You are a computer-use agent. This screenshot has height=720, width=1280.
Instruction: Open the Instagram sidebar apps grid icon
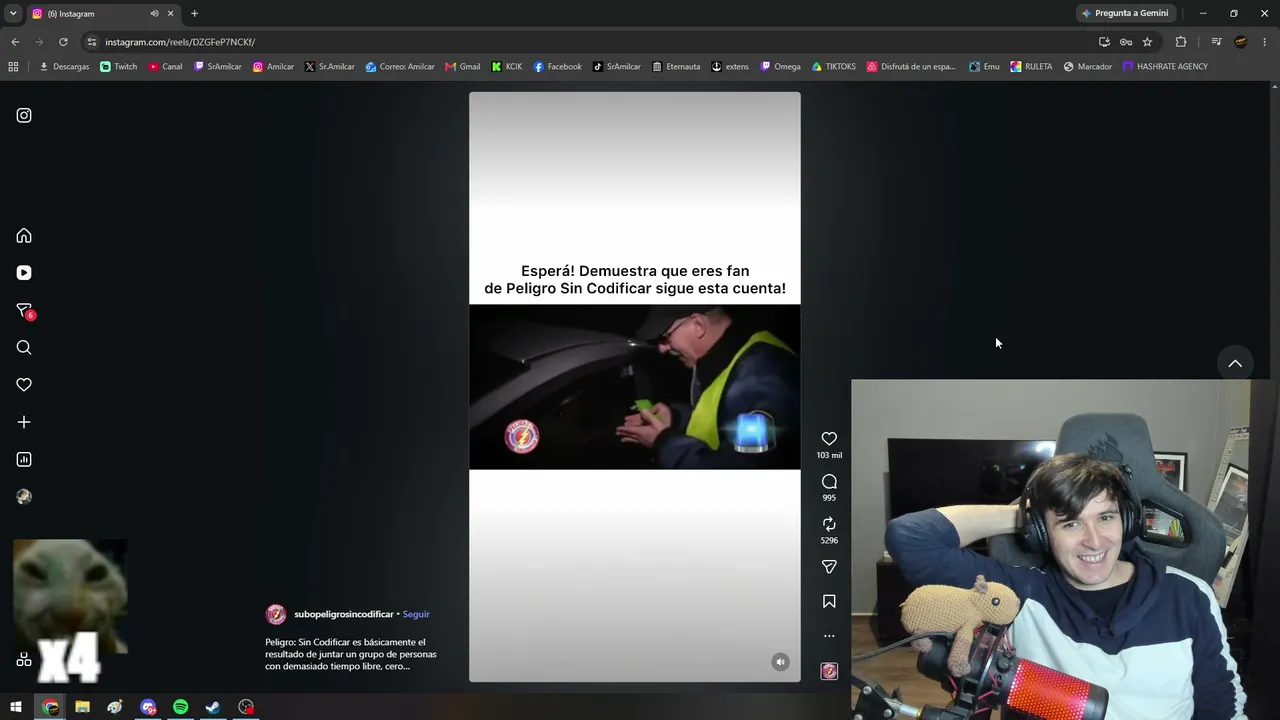click(24, 660)
